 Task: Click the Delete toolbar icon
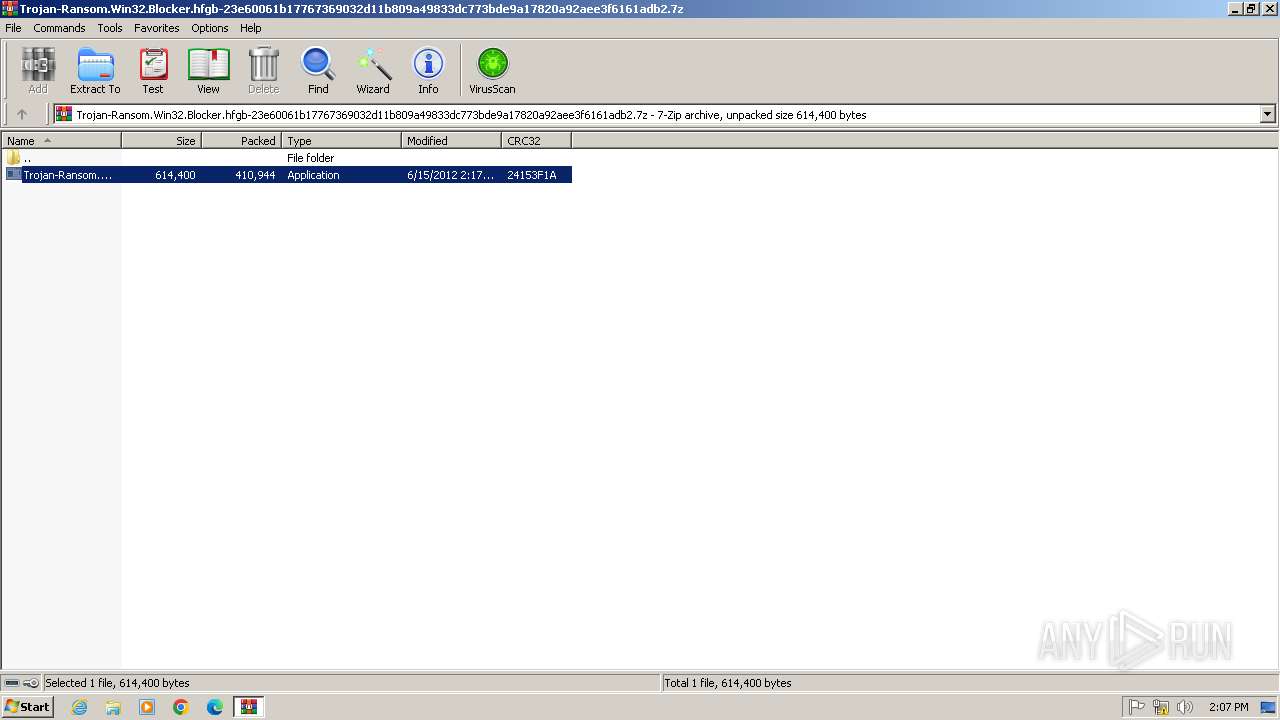click(263, 71)
